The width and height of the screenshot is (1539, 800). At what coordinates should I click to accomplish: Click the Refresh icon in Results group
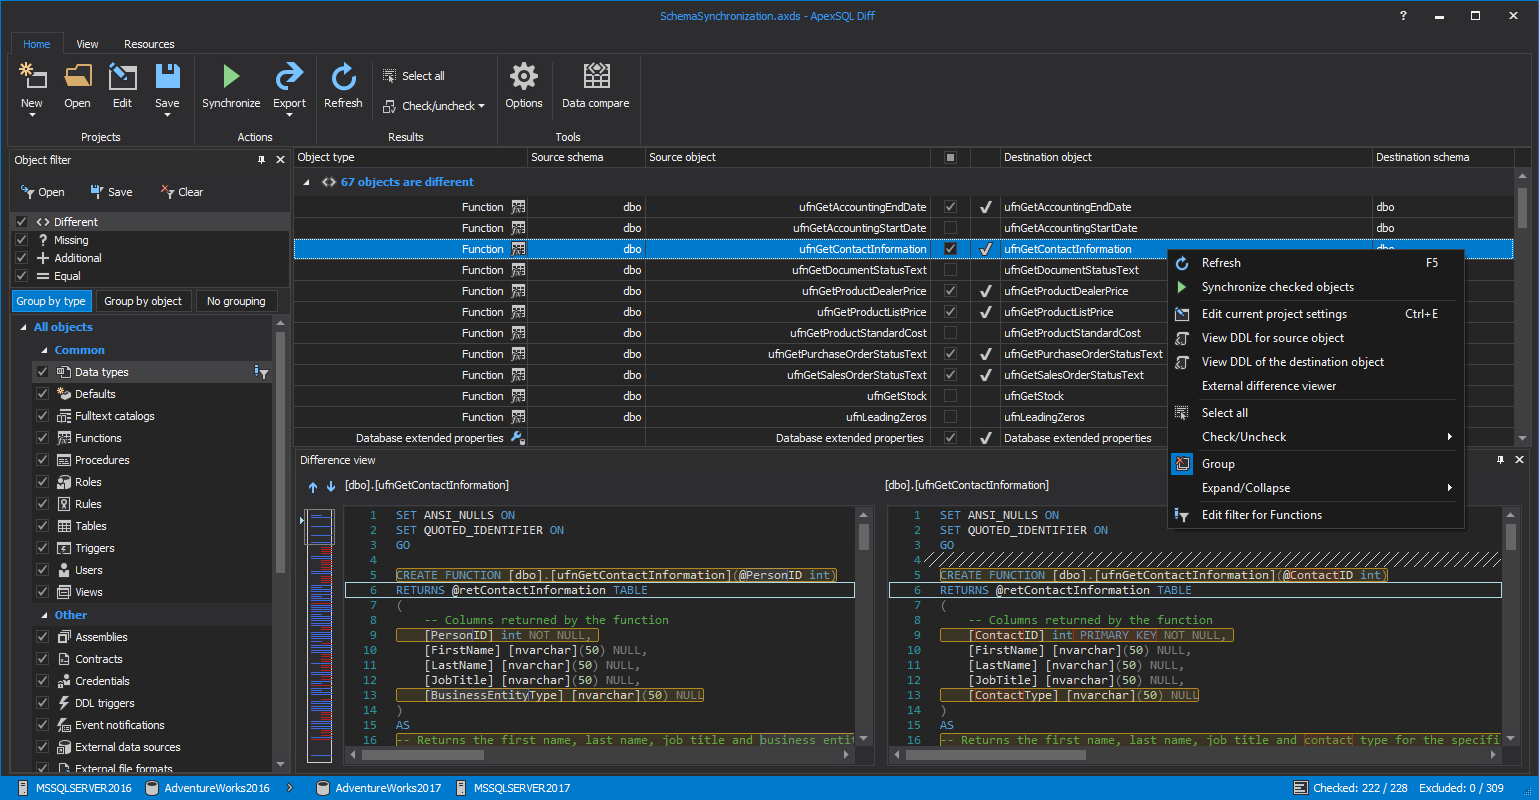point(343,76)
